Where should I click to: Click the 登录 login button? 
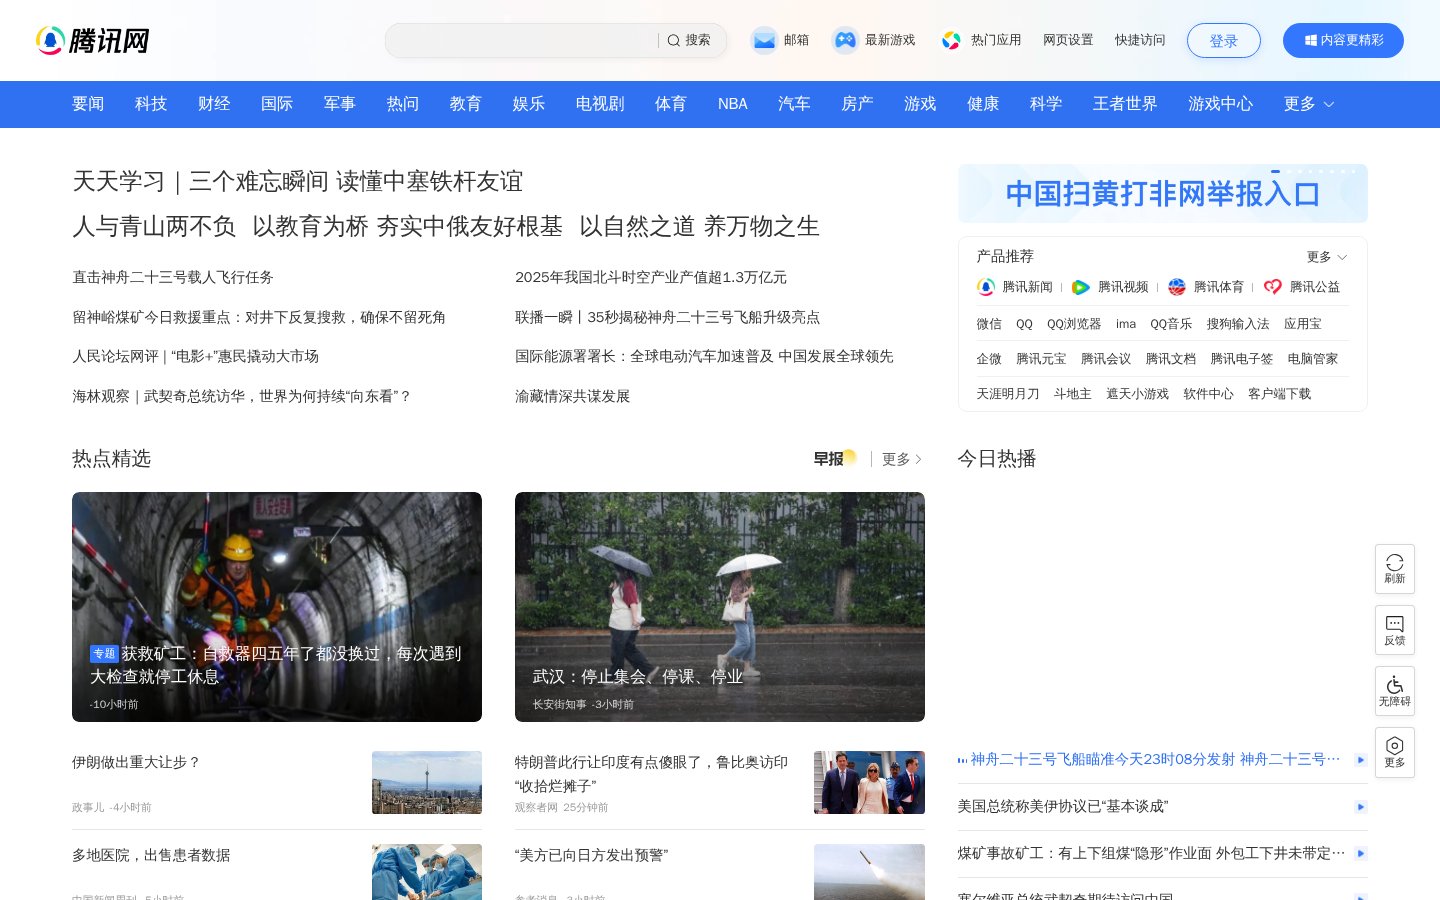[x=1224, y=41]
